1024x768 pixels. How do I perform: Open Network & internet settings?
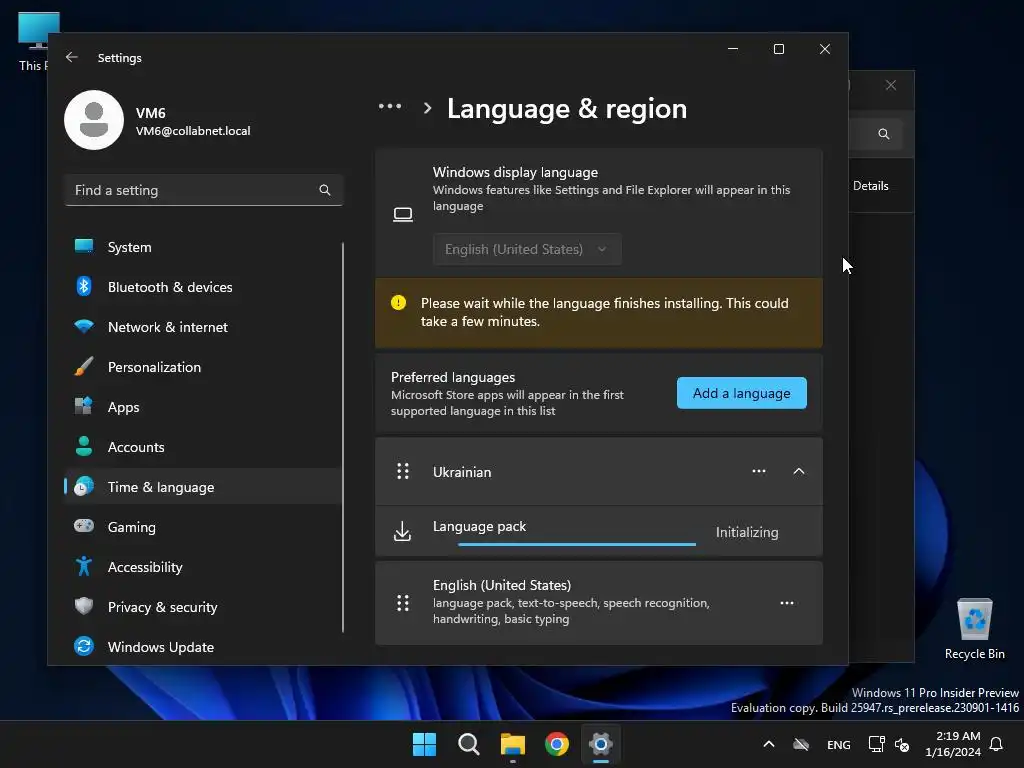point(203,327)
